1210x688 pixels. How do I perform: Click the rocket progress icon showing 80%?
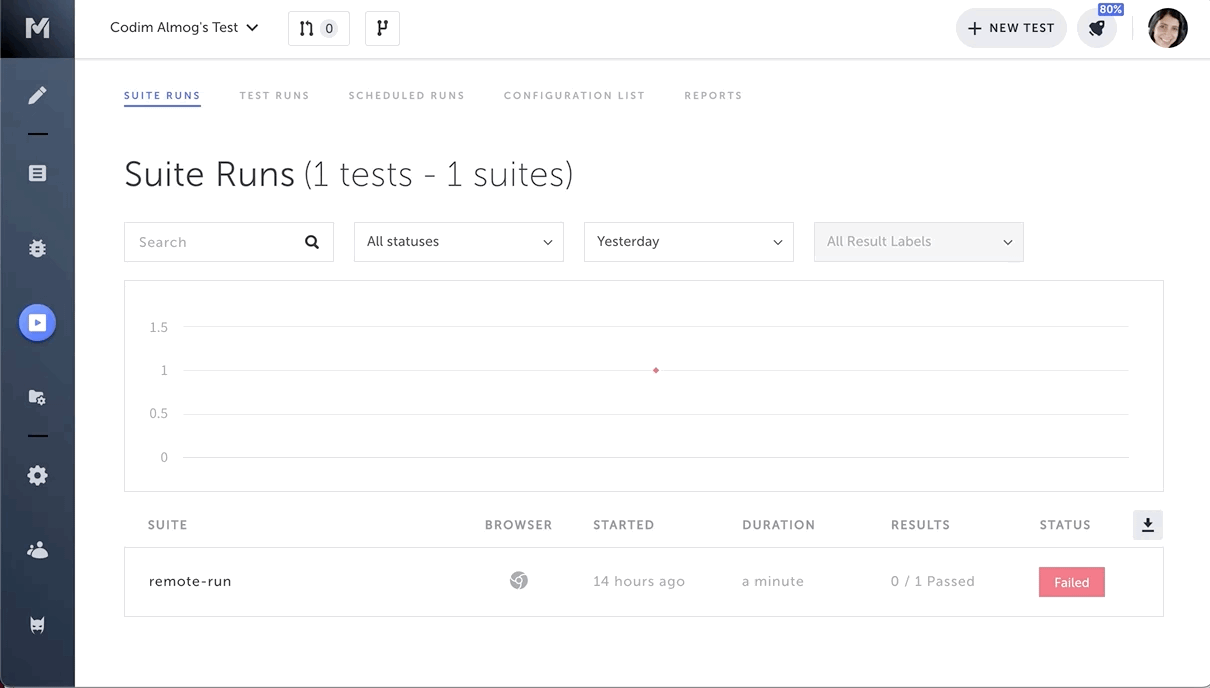1097,28
